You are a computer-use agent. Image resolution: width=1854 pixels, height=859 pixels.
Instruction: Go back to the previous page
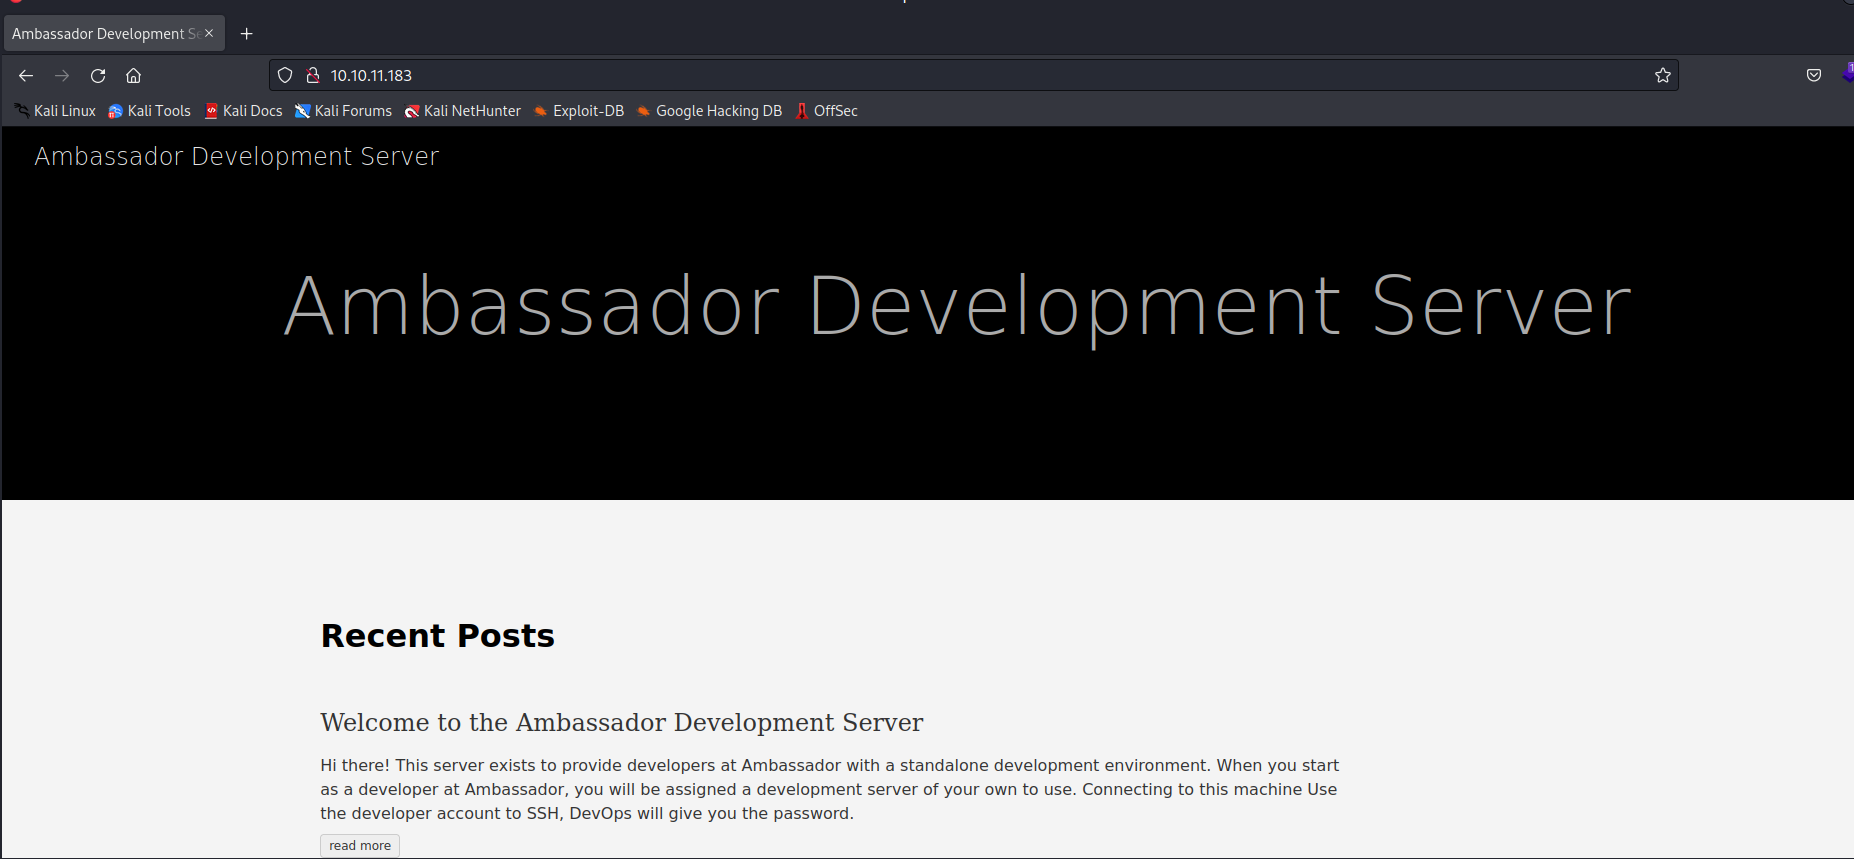click(26, 76)
